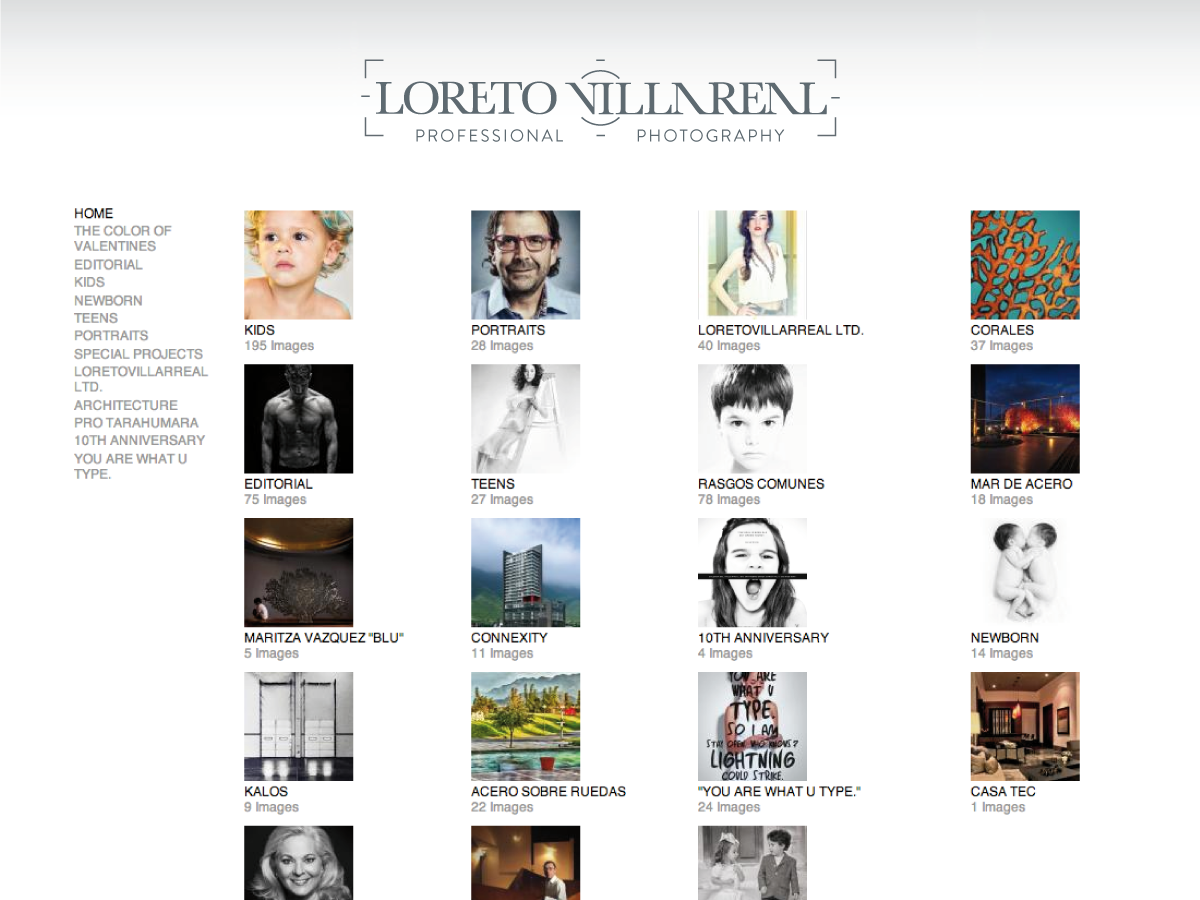Open the EDITORIAL gallery thumbnail

(x=297, y=417)
